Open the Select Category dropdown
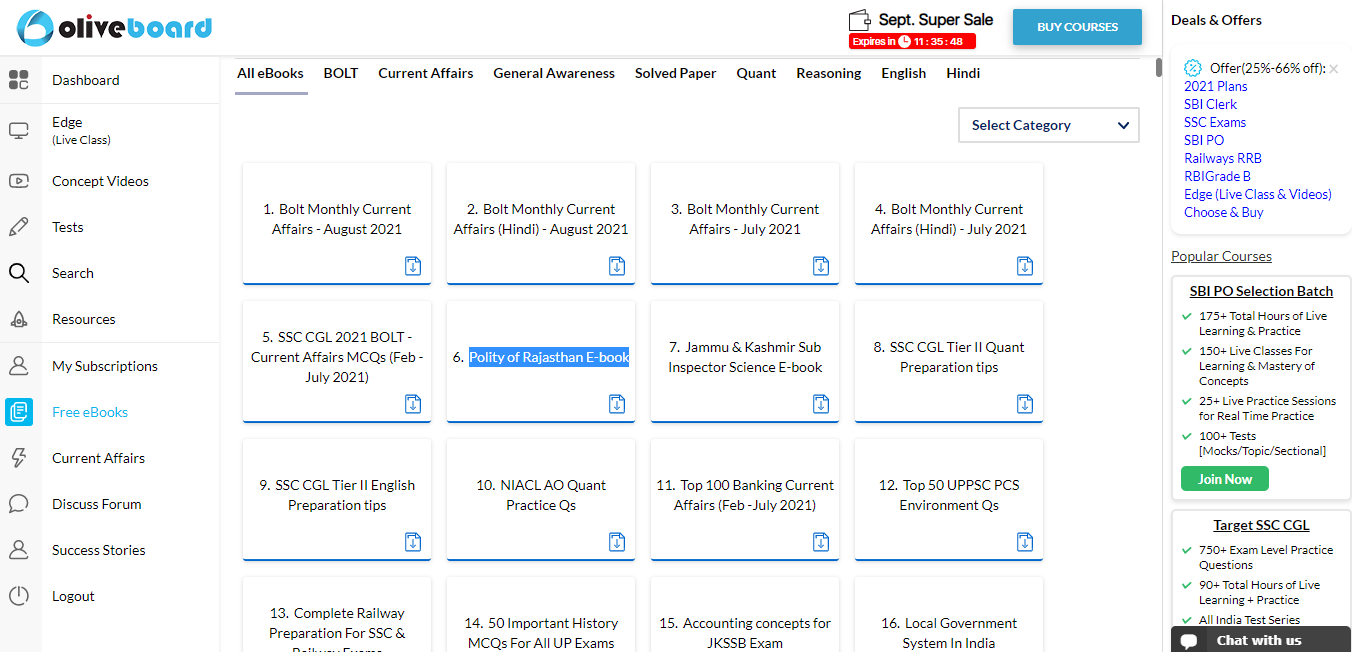This screenshot has width=1352, height=652. [1049, 125]
